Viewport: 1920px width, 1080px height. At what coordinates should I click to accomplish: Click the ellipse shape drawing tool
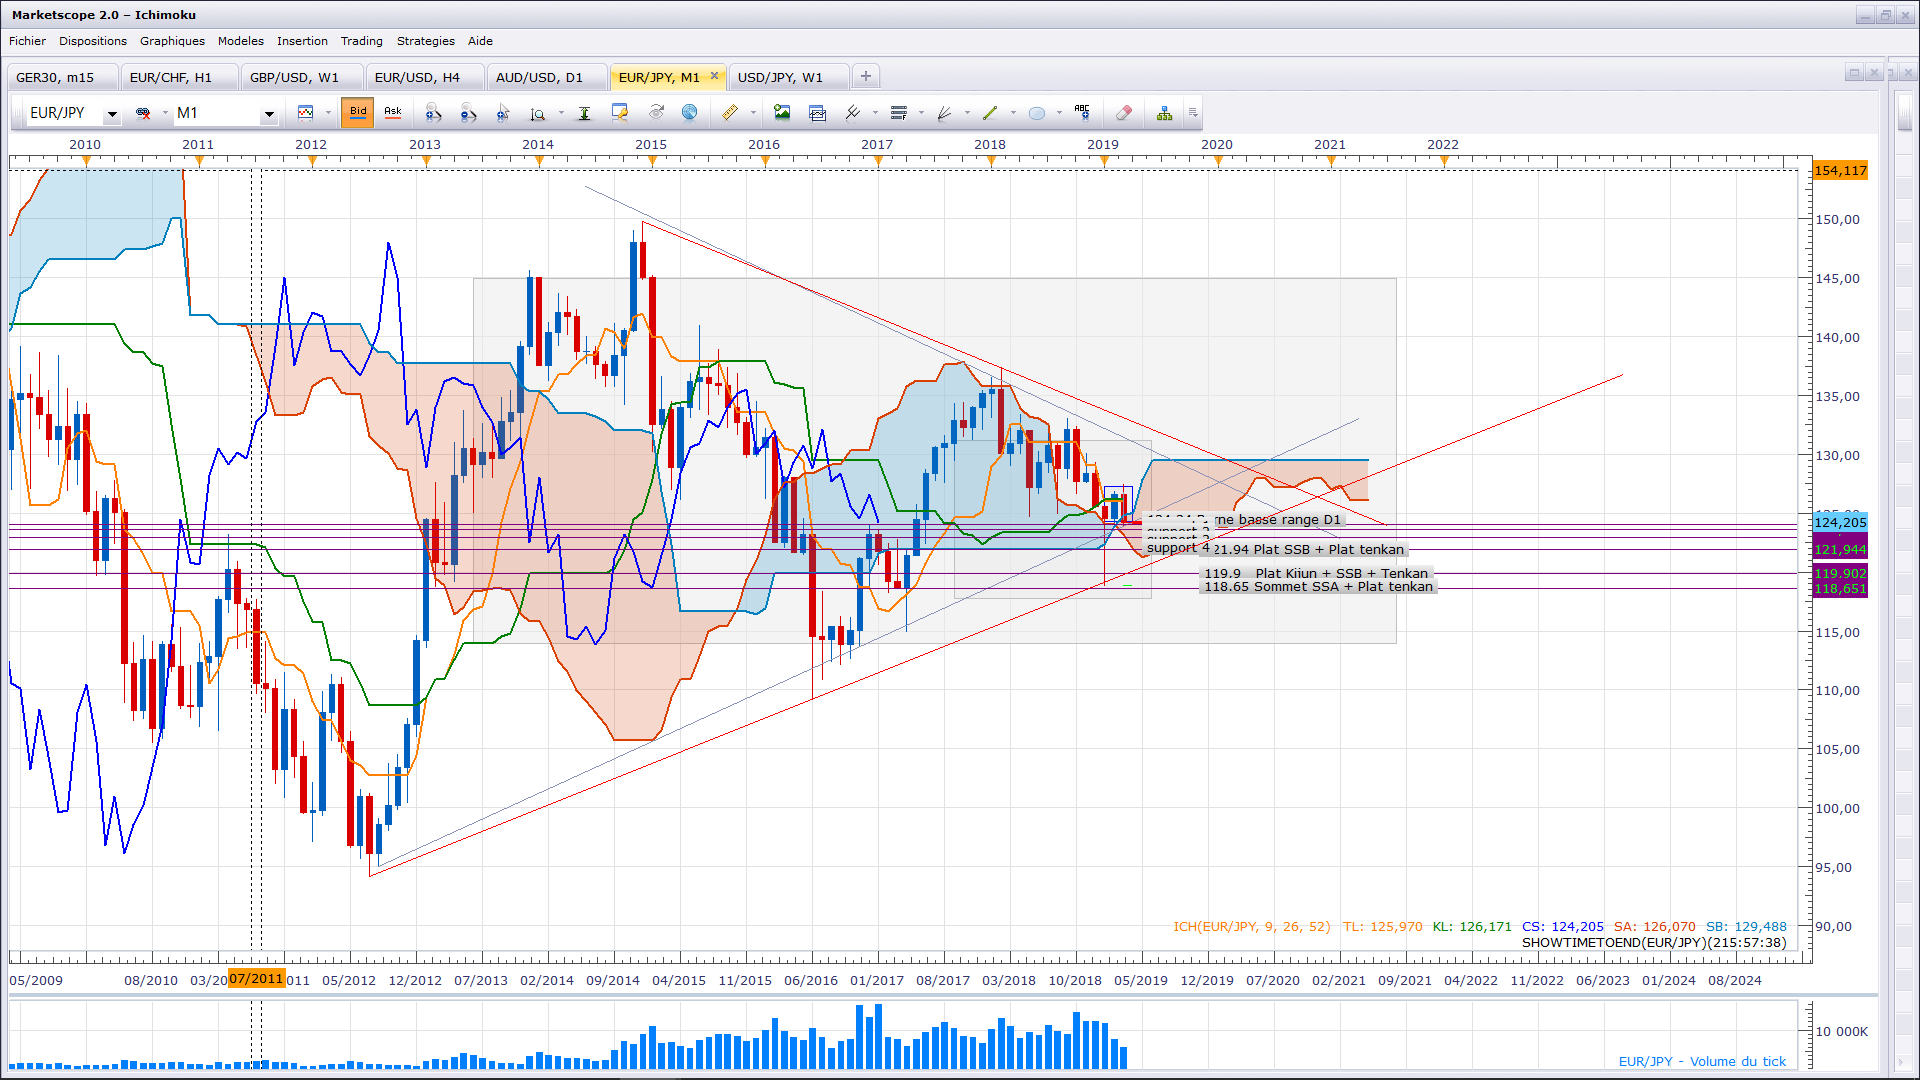[1037, 113]
